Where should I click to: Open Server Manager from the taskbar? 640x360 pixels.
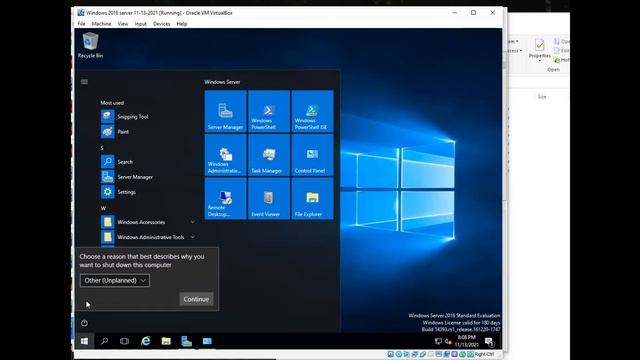tap(187, 341)
